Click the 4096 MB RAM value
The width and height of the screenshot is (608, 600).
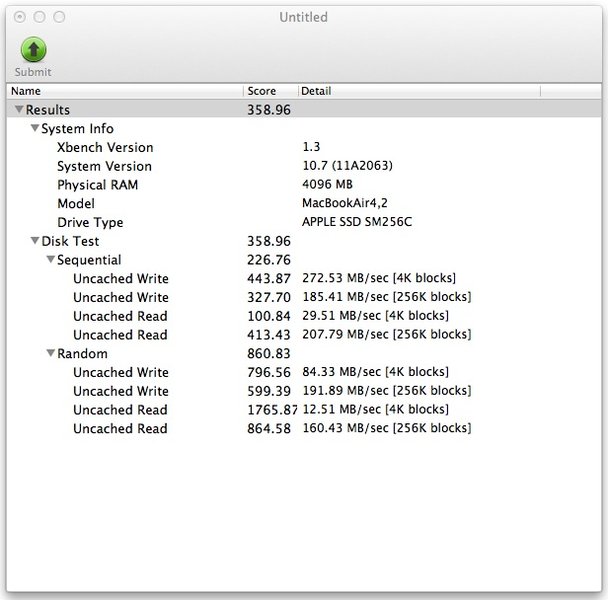[327, 184]
